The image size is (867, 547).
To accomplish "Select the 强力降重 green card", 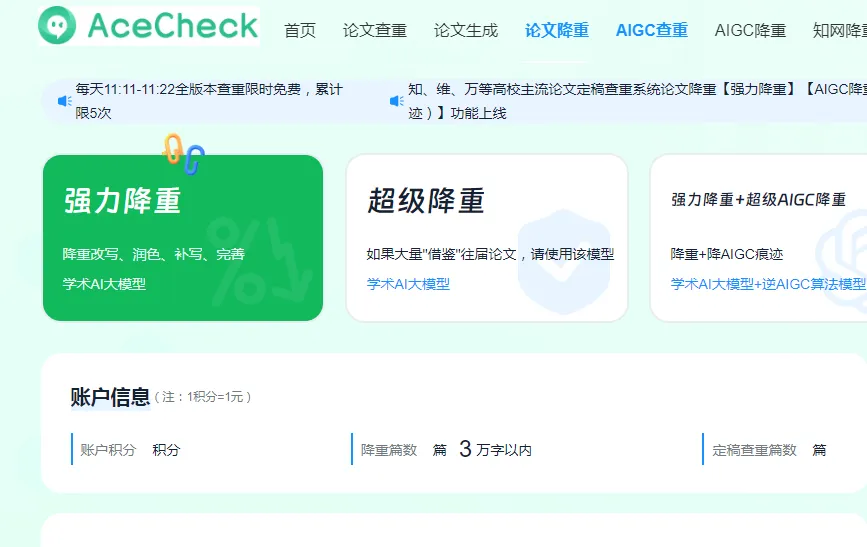I will click(183, 238).
